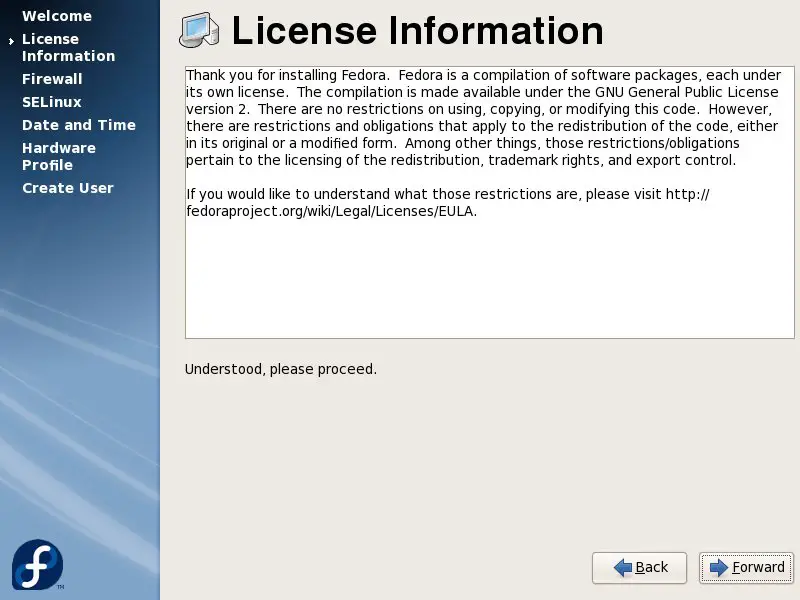
Task: Select Create User sidebar step
Action: [x=68, y=188]
